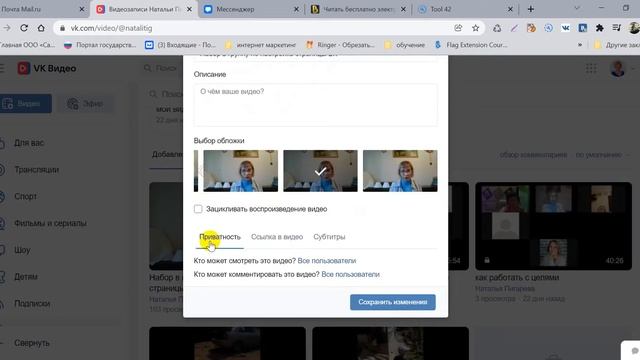Viewport: 640px width, 360px height.
Task: Click the VK Видео logo
Action: [x=47, y=68]
